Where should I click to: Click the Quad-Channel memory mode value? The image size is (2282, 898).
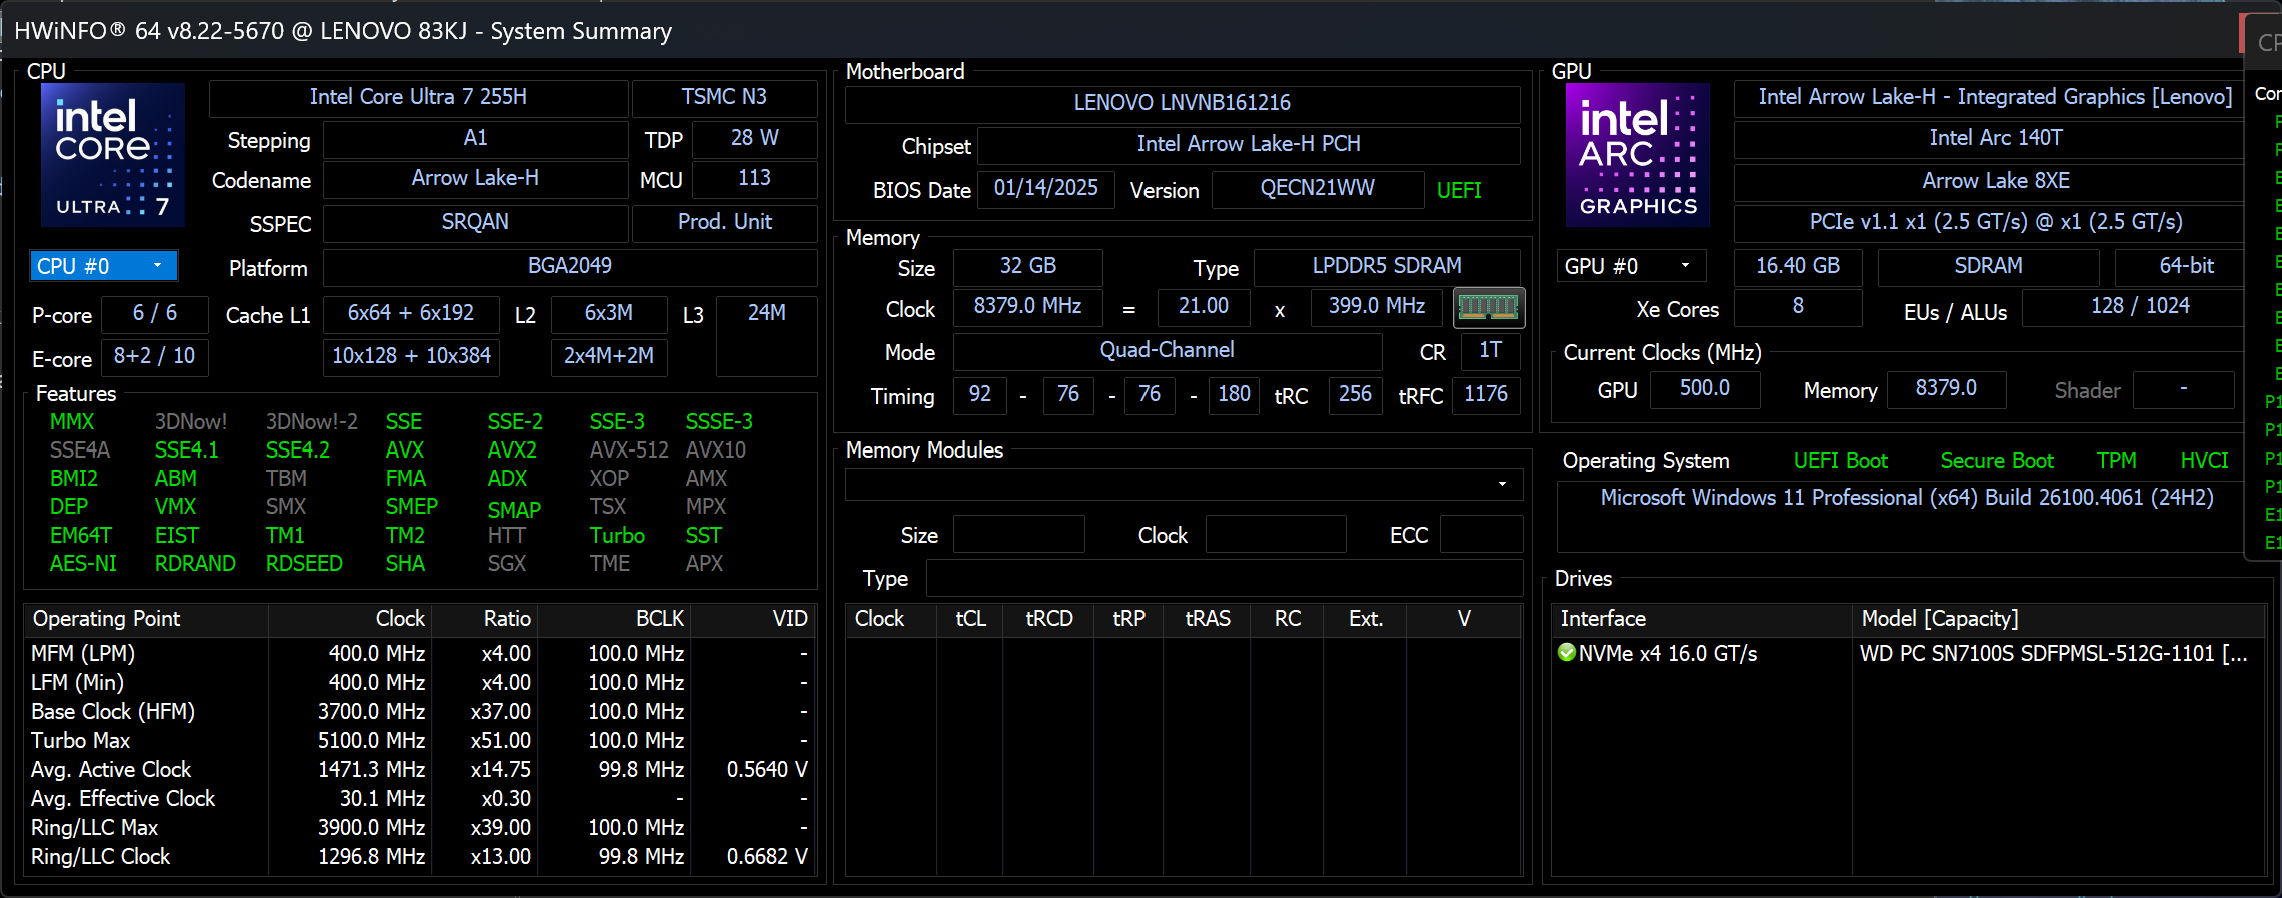(1167, 350)
